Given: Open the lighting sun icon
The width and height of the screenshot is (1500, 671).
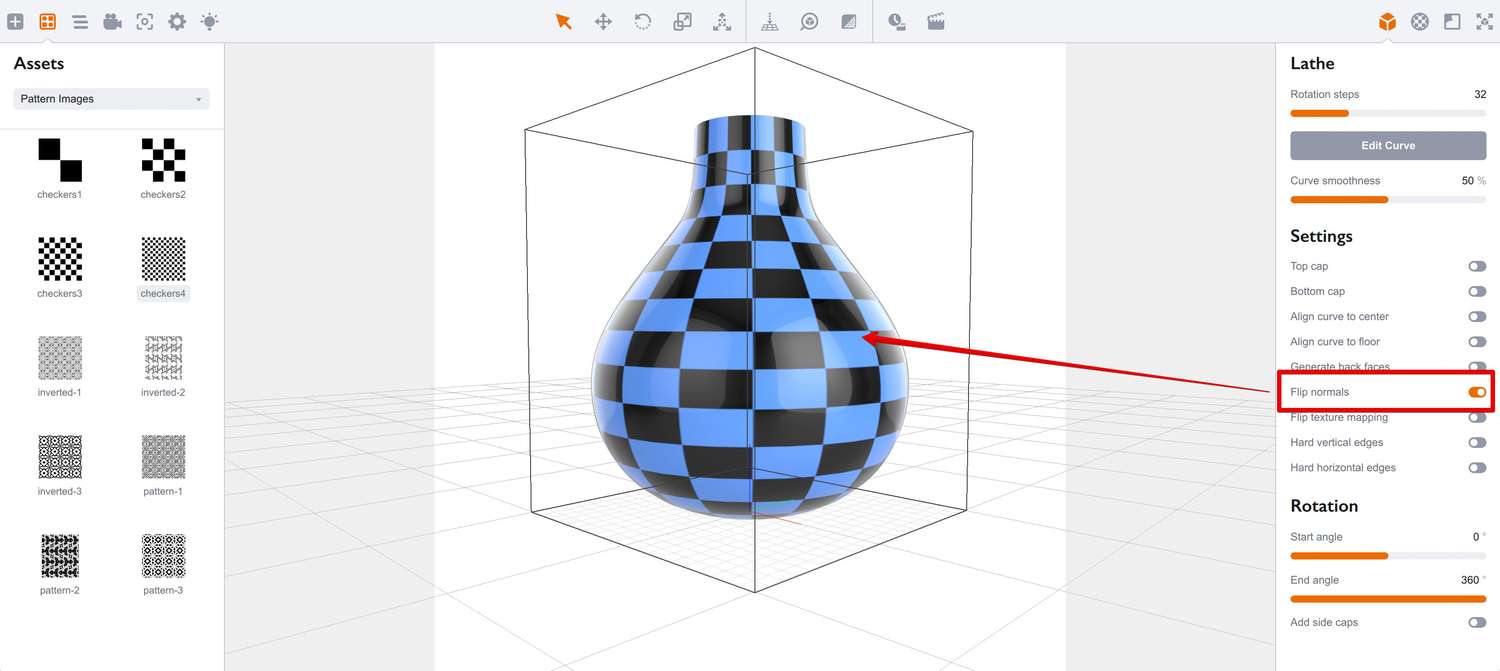Looking at the screenshot, I should tap(209, 21).
